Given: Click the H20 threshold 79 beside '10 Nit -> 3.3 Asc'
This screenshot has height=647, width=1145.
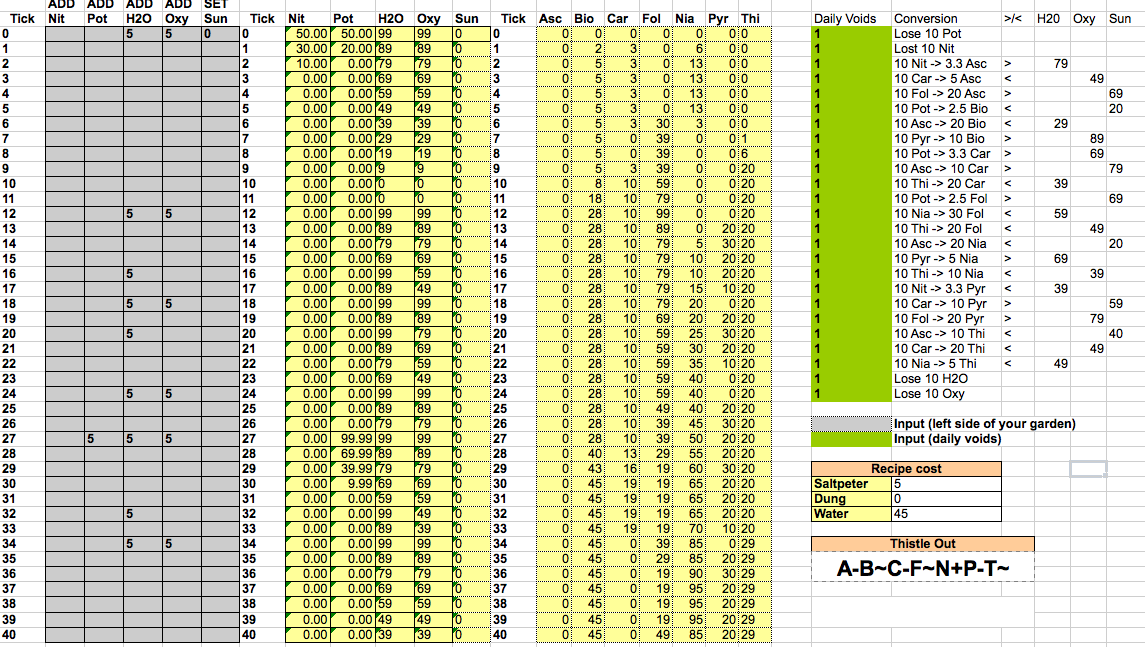Looking at the screenshot, I should tap(1052, 64).
